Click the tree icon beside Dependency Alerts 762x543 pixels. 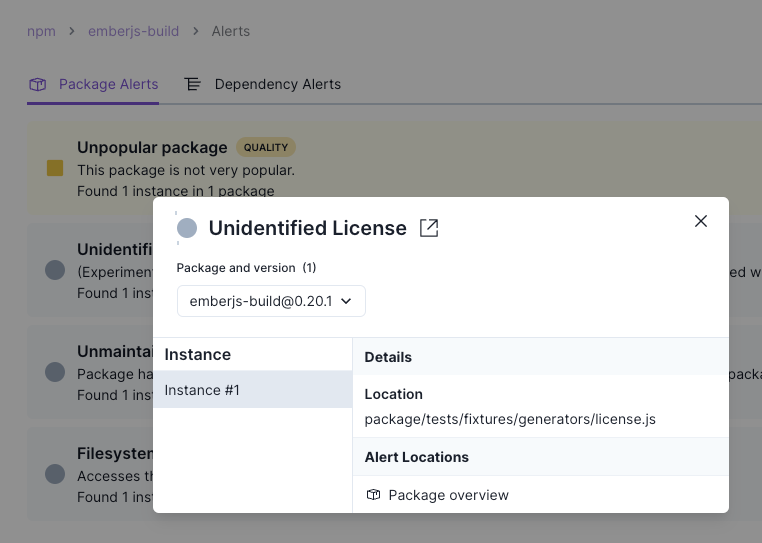[193, 84]
